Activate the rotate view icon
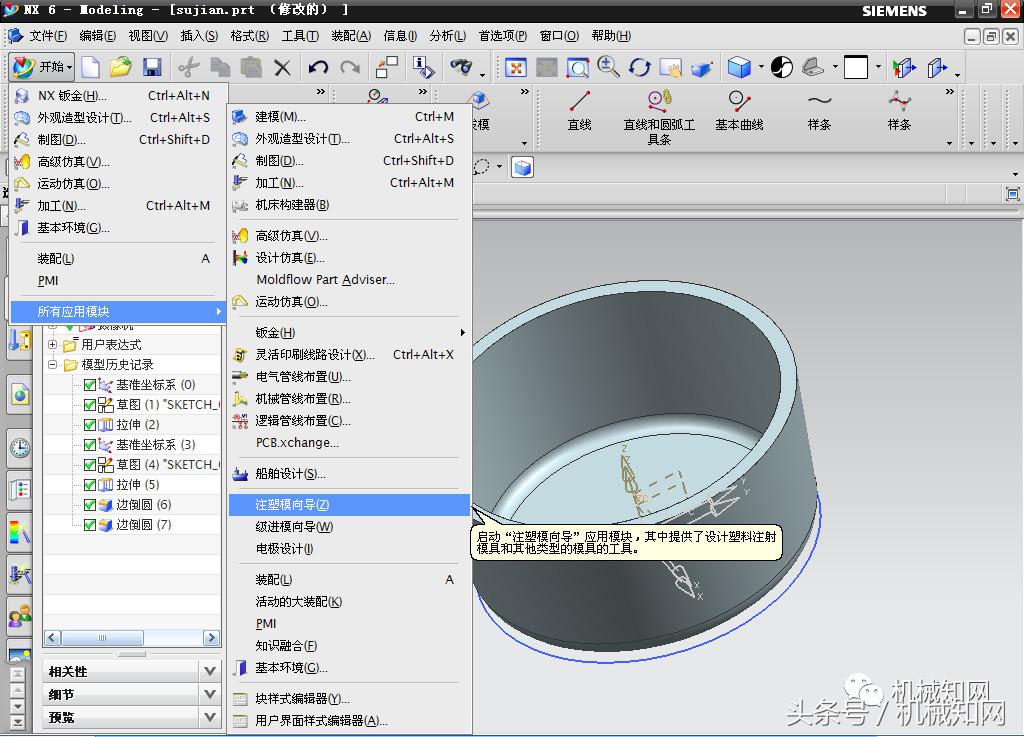This screenshot has height=737, width=1024. point(639,66)
